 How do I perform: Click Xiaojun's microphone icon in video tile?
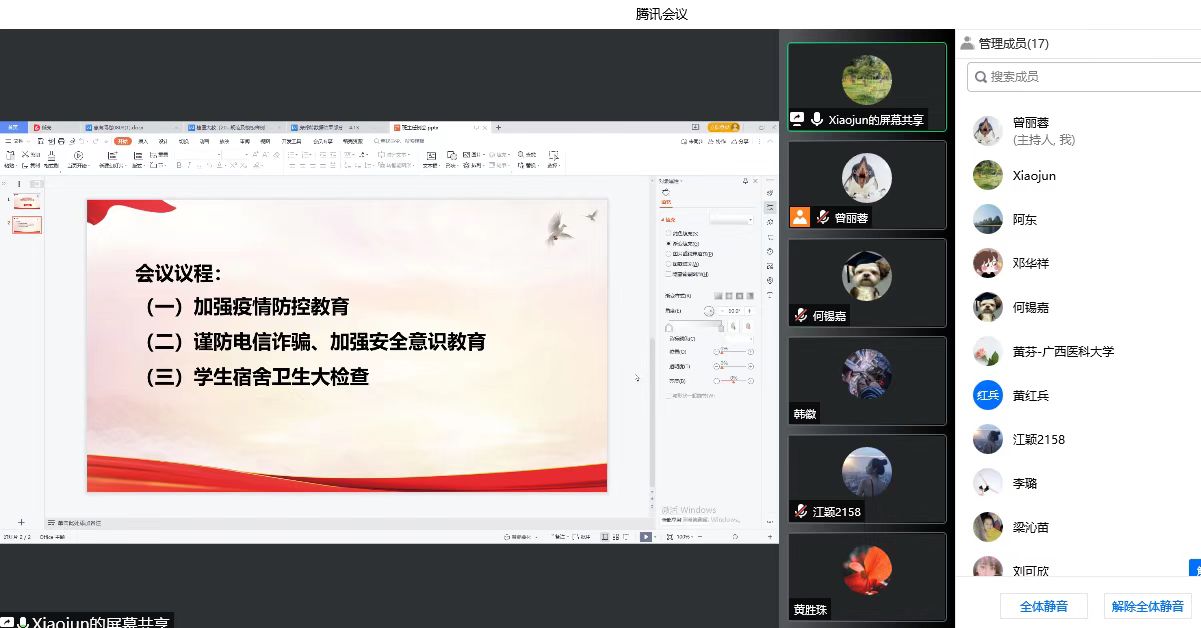817,119
